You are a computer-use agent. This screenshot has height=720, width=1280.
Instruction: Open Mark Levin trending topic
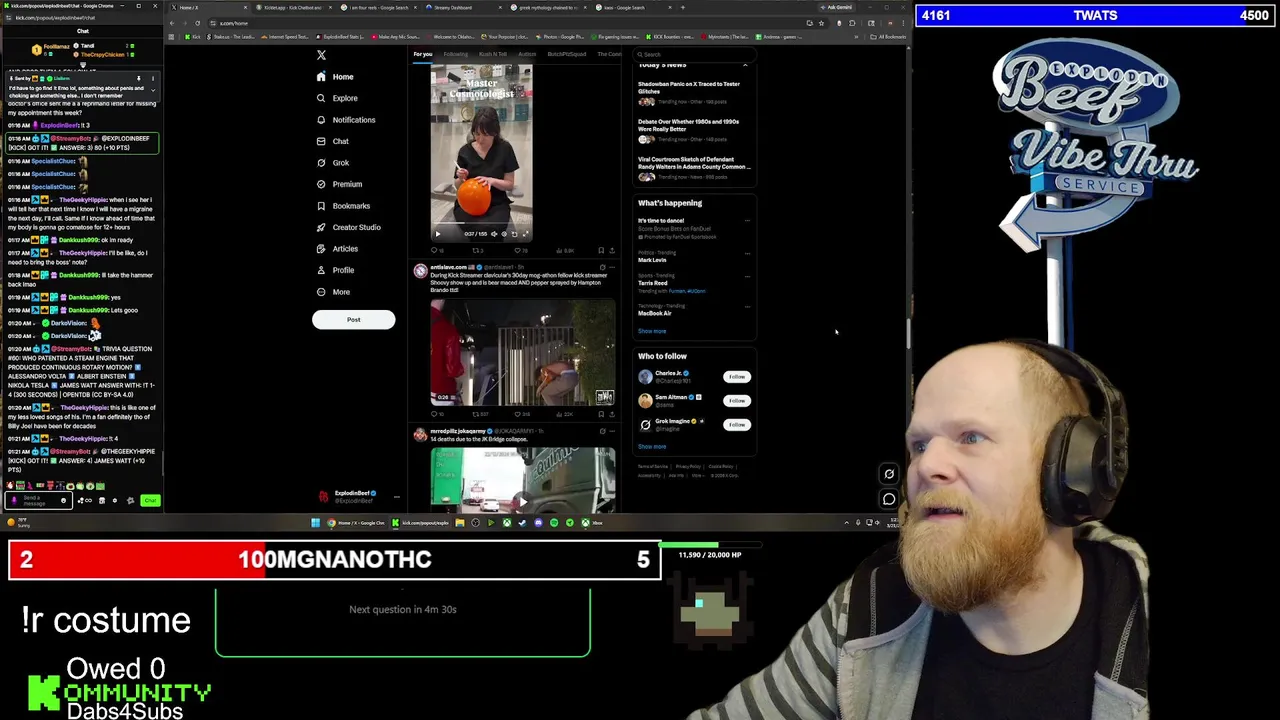[652, 260]
